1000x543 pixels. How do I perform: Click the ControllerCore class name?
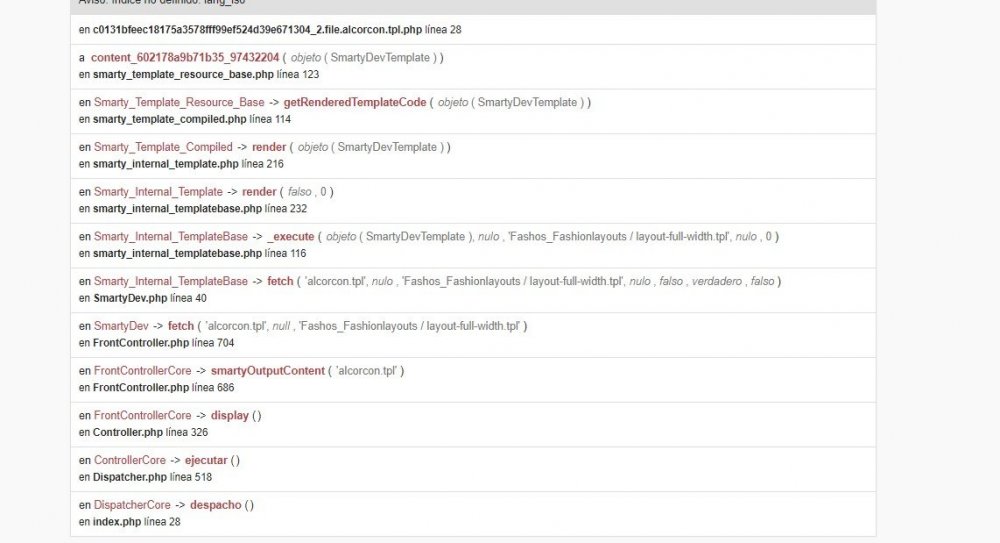click(130, 460)
